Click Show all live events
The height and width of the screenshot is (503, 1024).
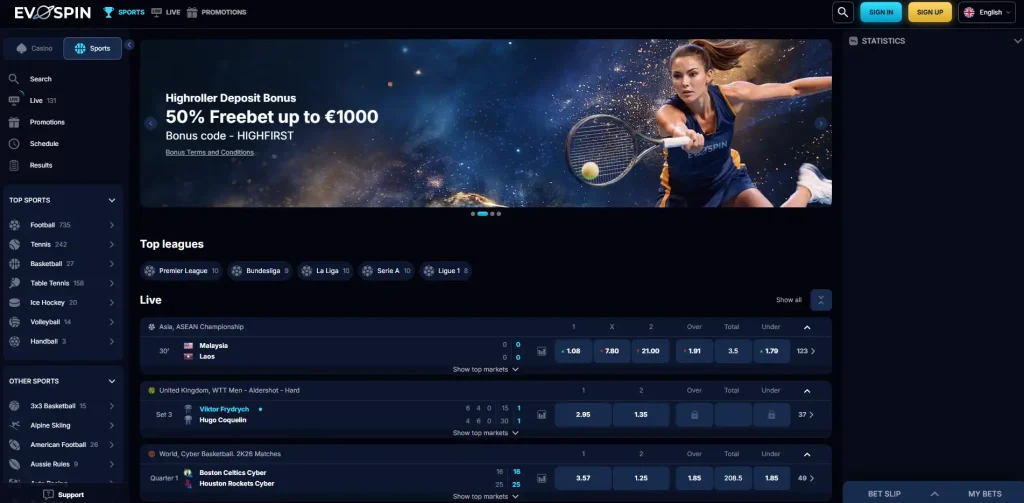(789, 300)
